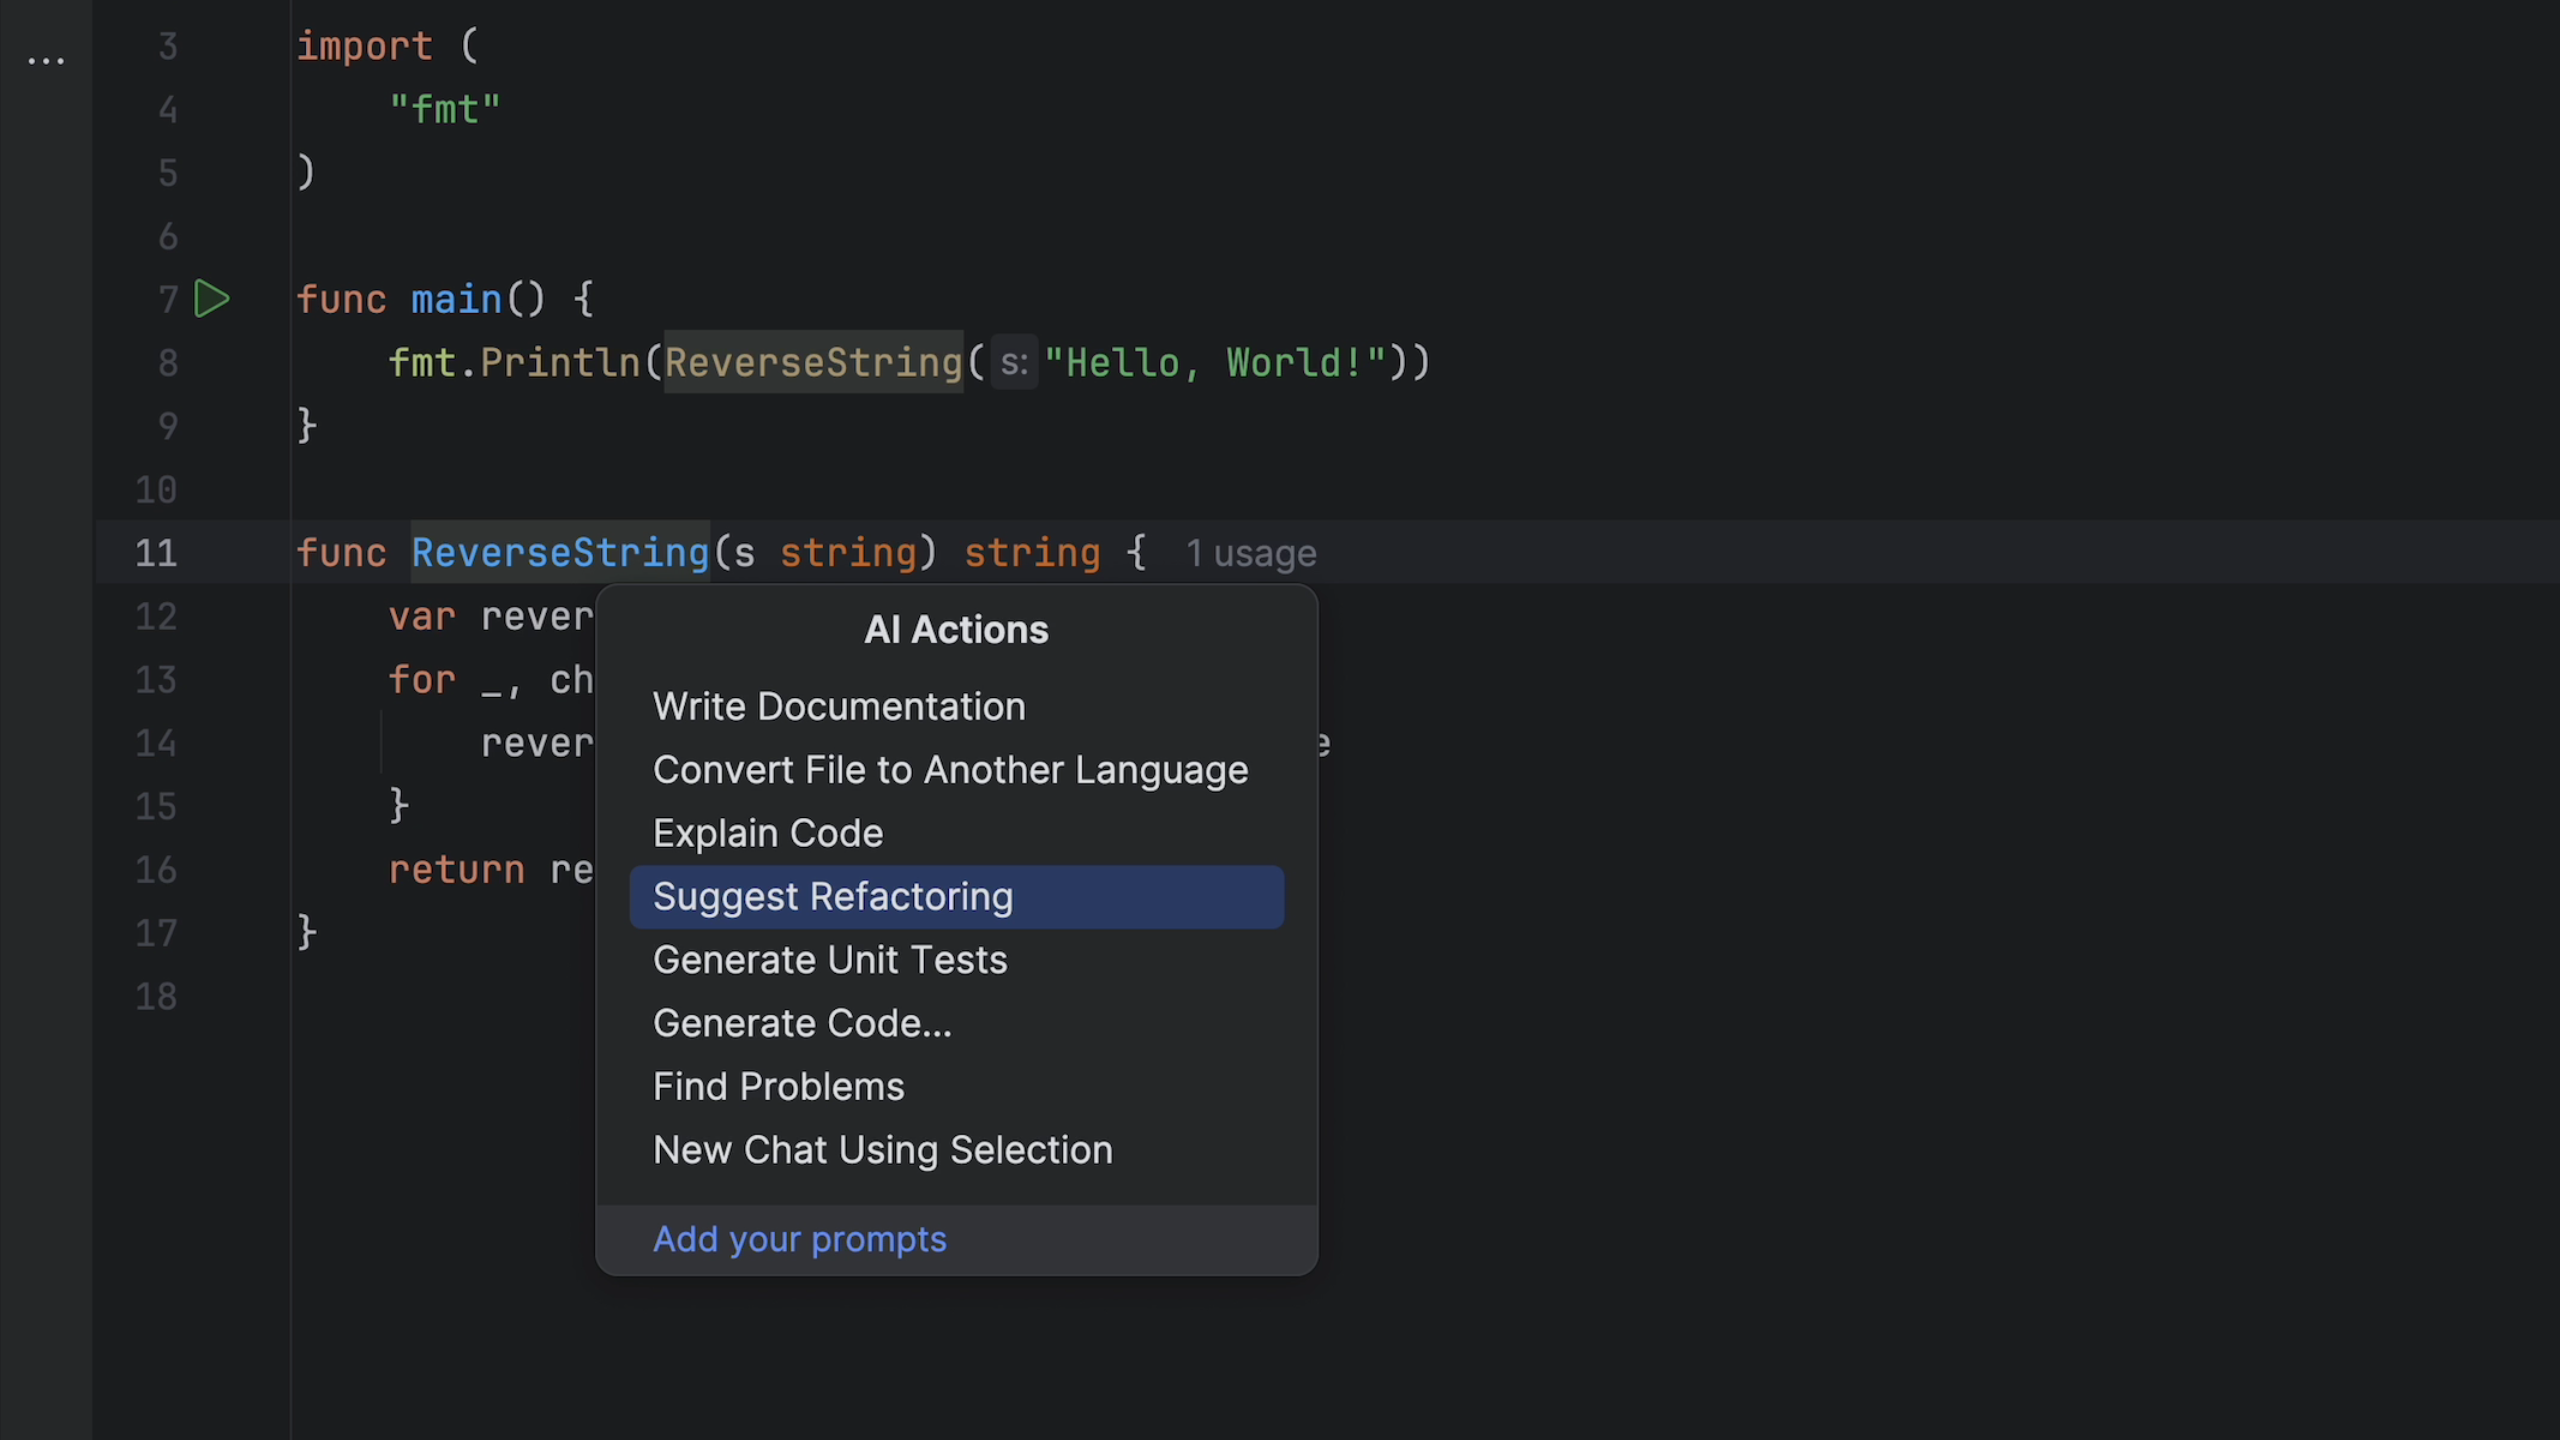
Task: Choose Find Problems in AI Actions
Action: coord(778,1087)
